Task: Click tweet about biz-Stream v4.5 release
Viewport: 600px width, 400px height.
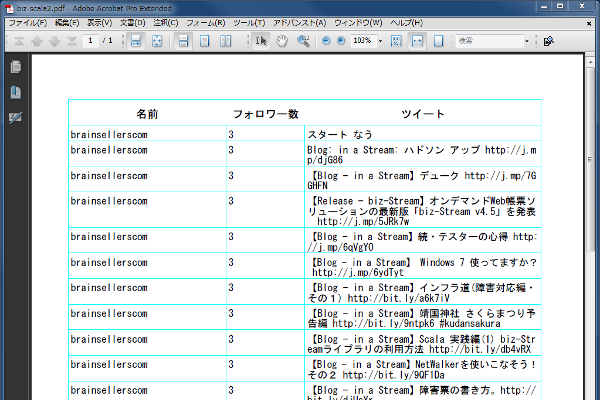Action: (422, 211)
